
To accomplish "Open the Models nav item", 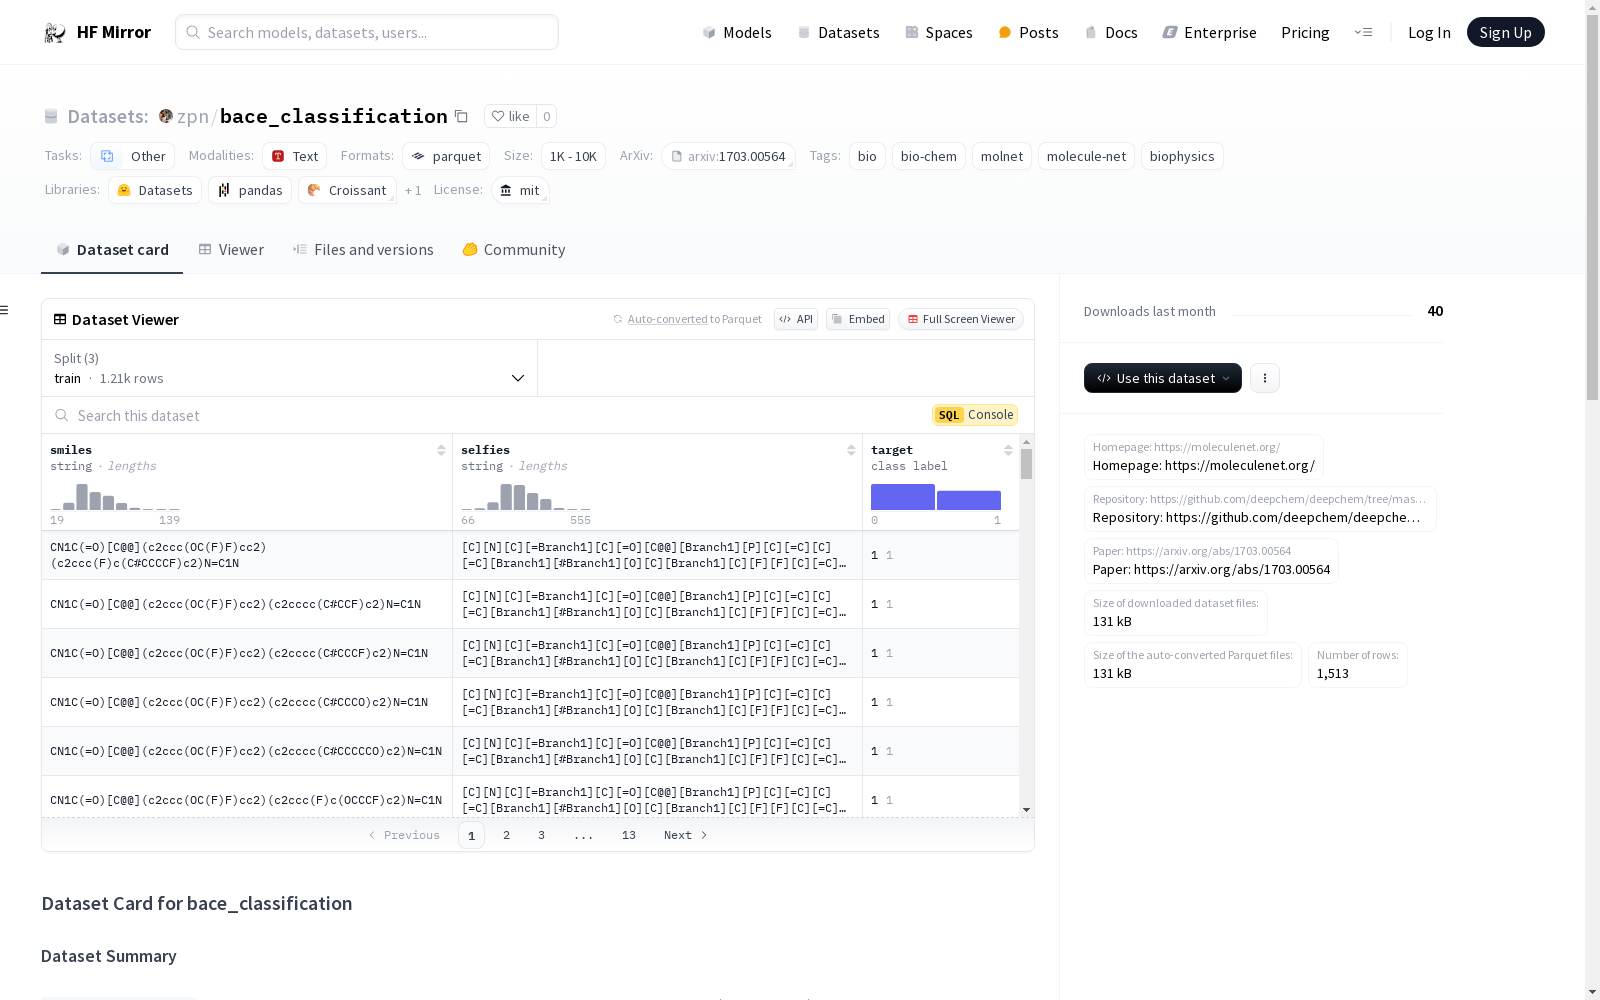I will pyautogui.click(x=737, y=33).
